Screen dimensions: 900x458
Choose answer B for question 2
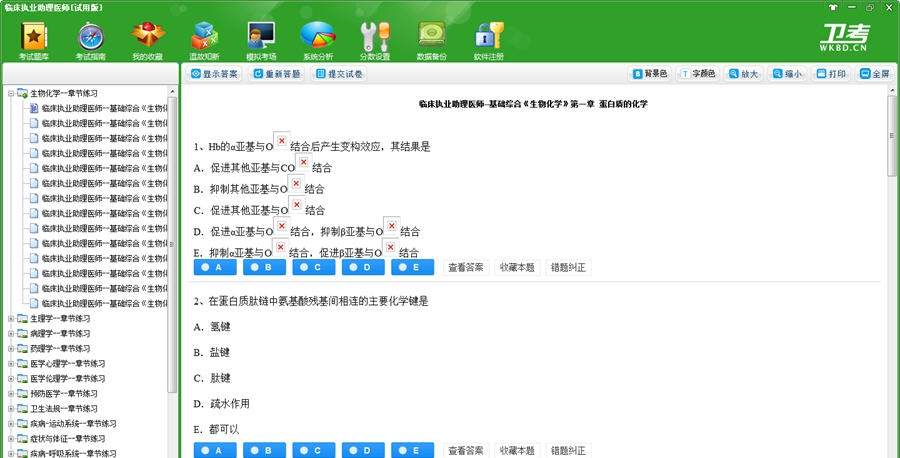[x=265, y=451]
